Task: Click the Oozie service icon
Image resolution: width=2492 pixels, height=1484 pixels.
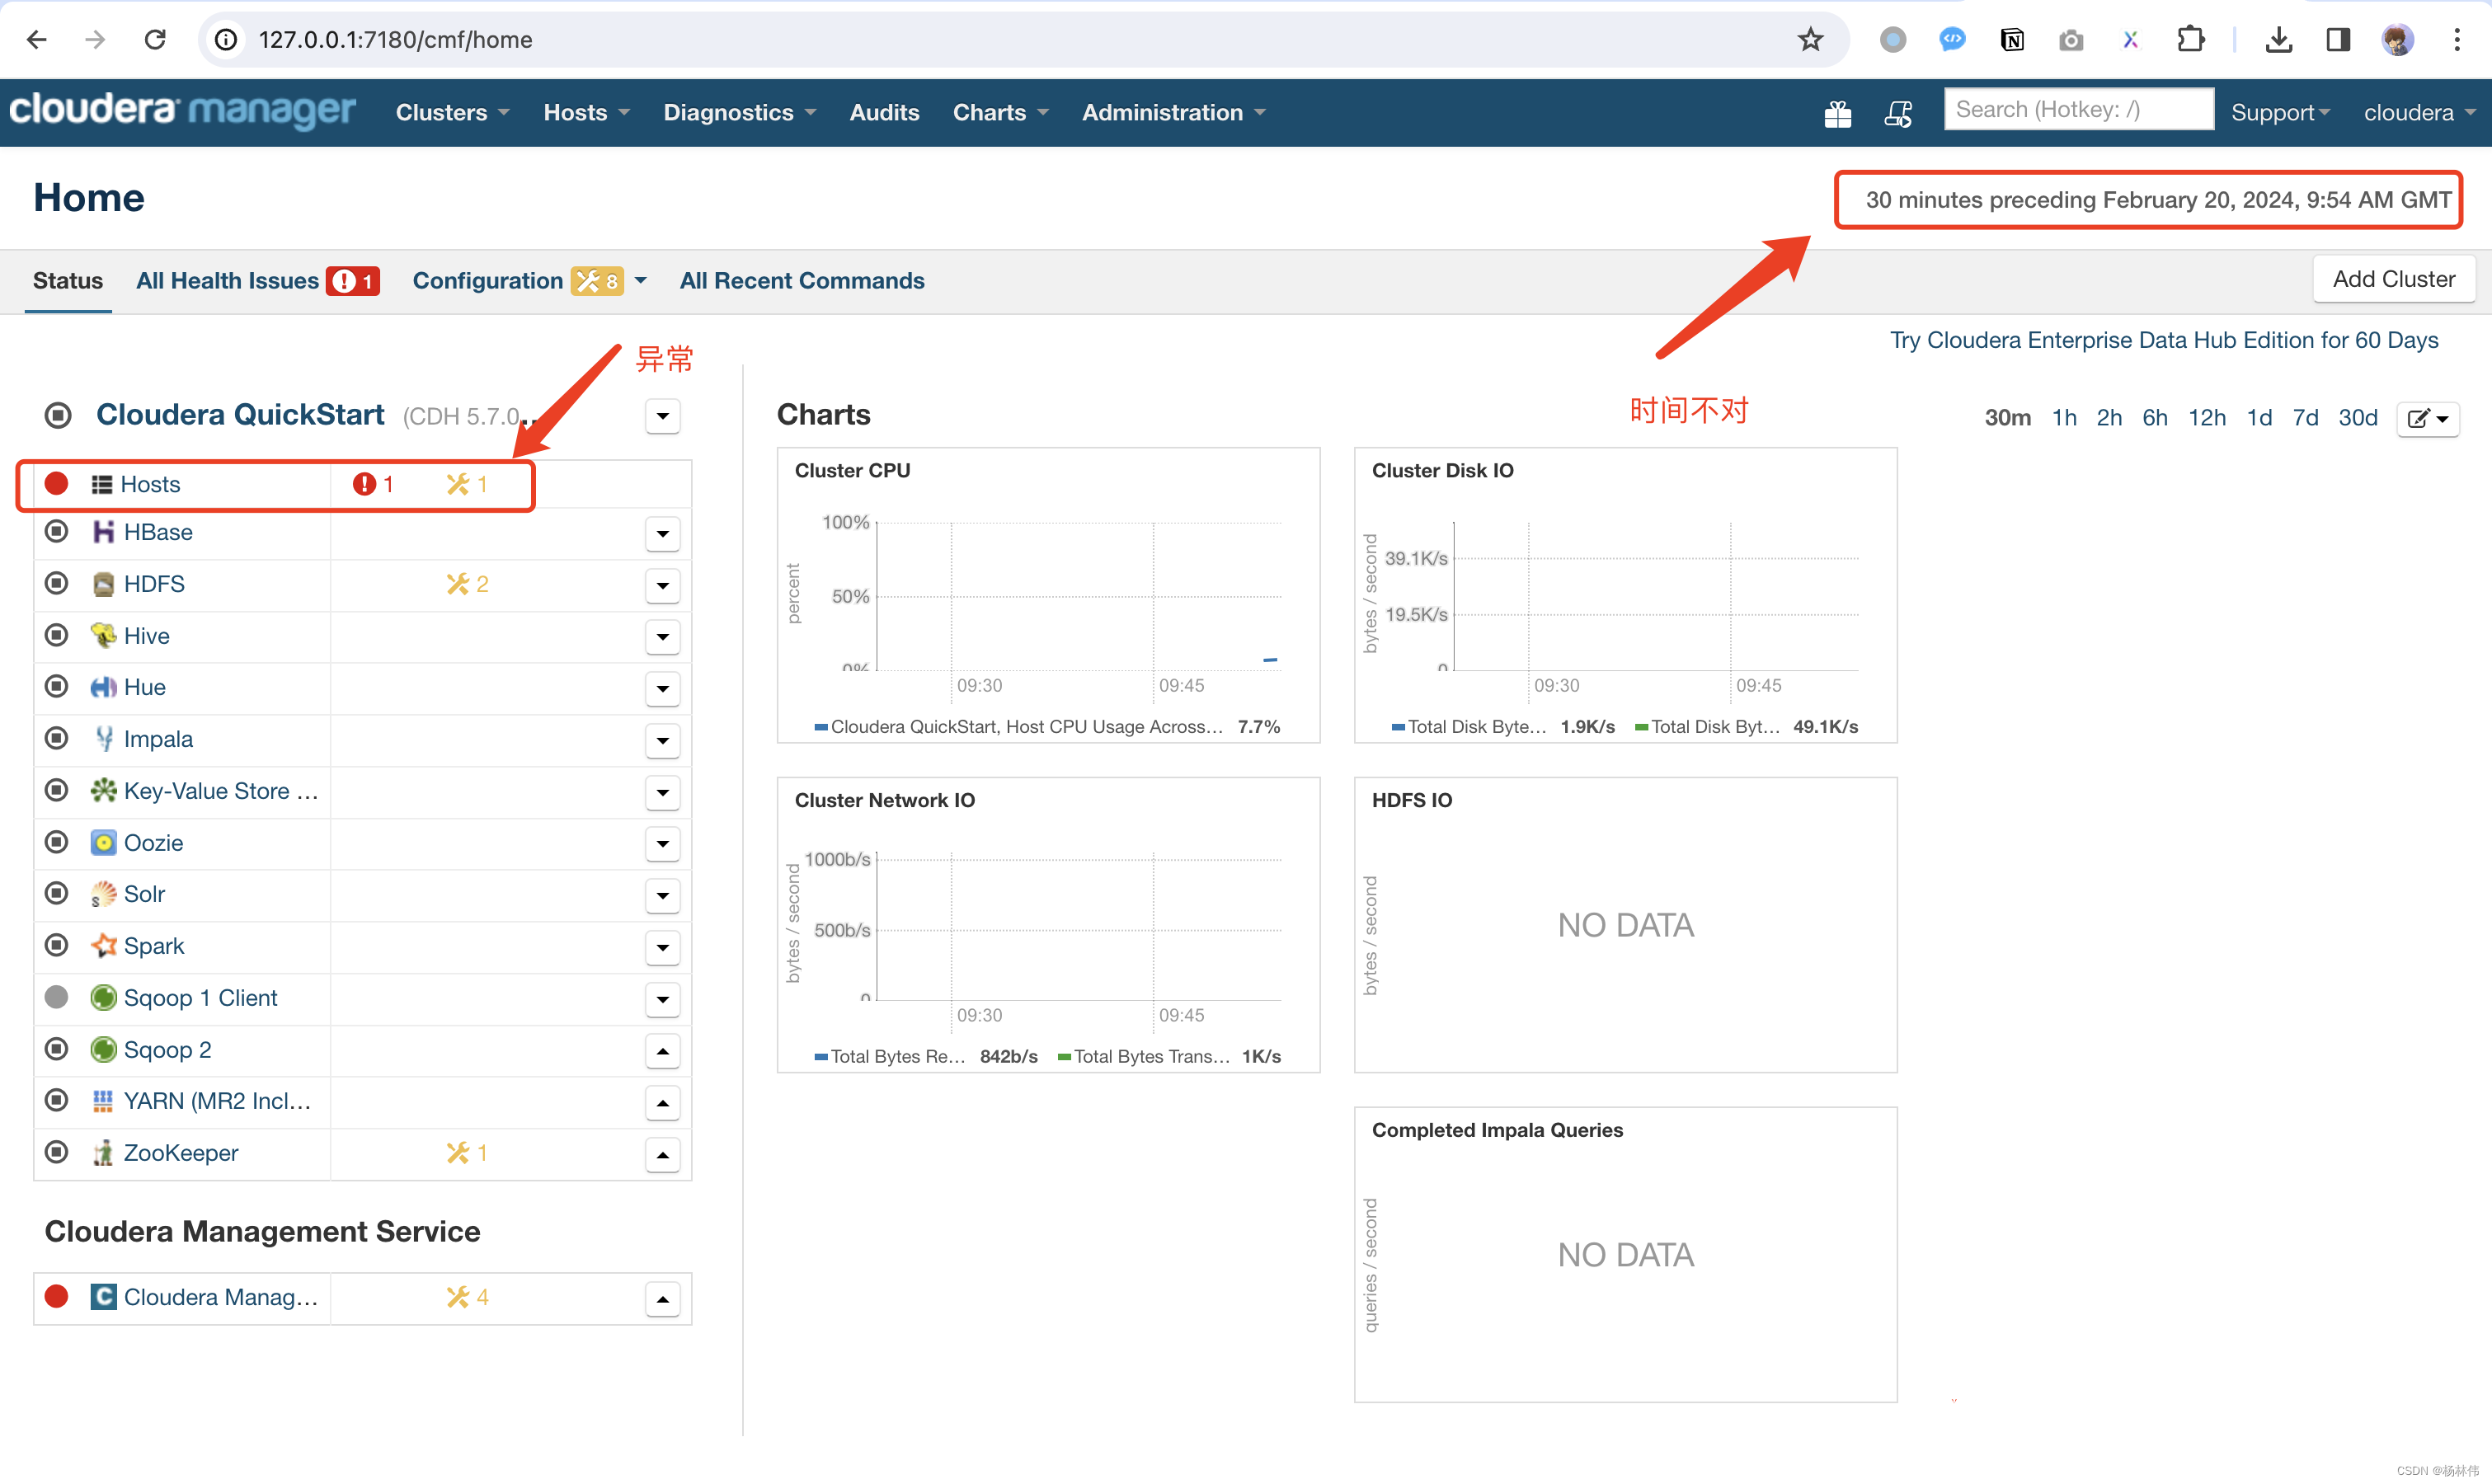Action: click(x=103, y=843)
